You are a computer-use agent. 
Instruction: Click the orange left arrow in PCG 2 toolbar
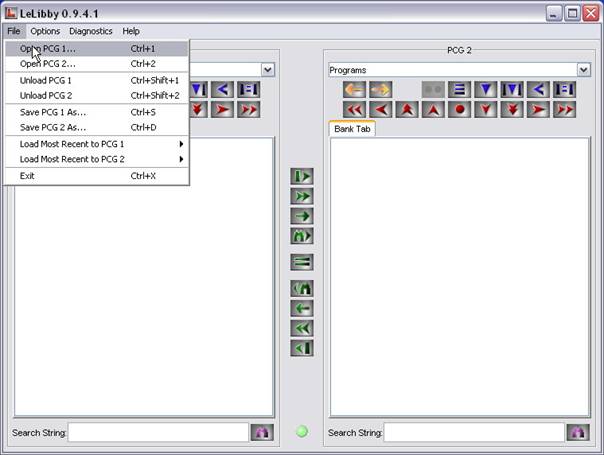354,90
